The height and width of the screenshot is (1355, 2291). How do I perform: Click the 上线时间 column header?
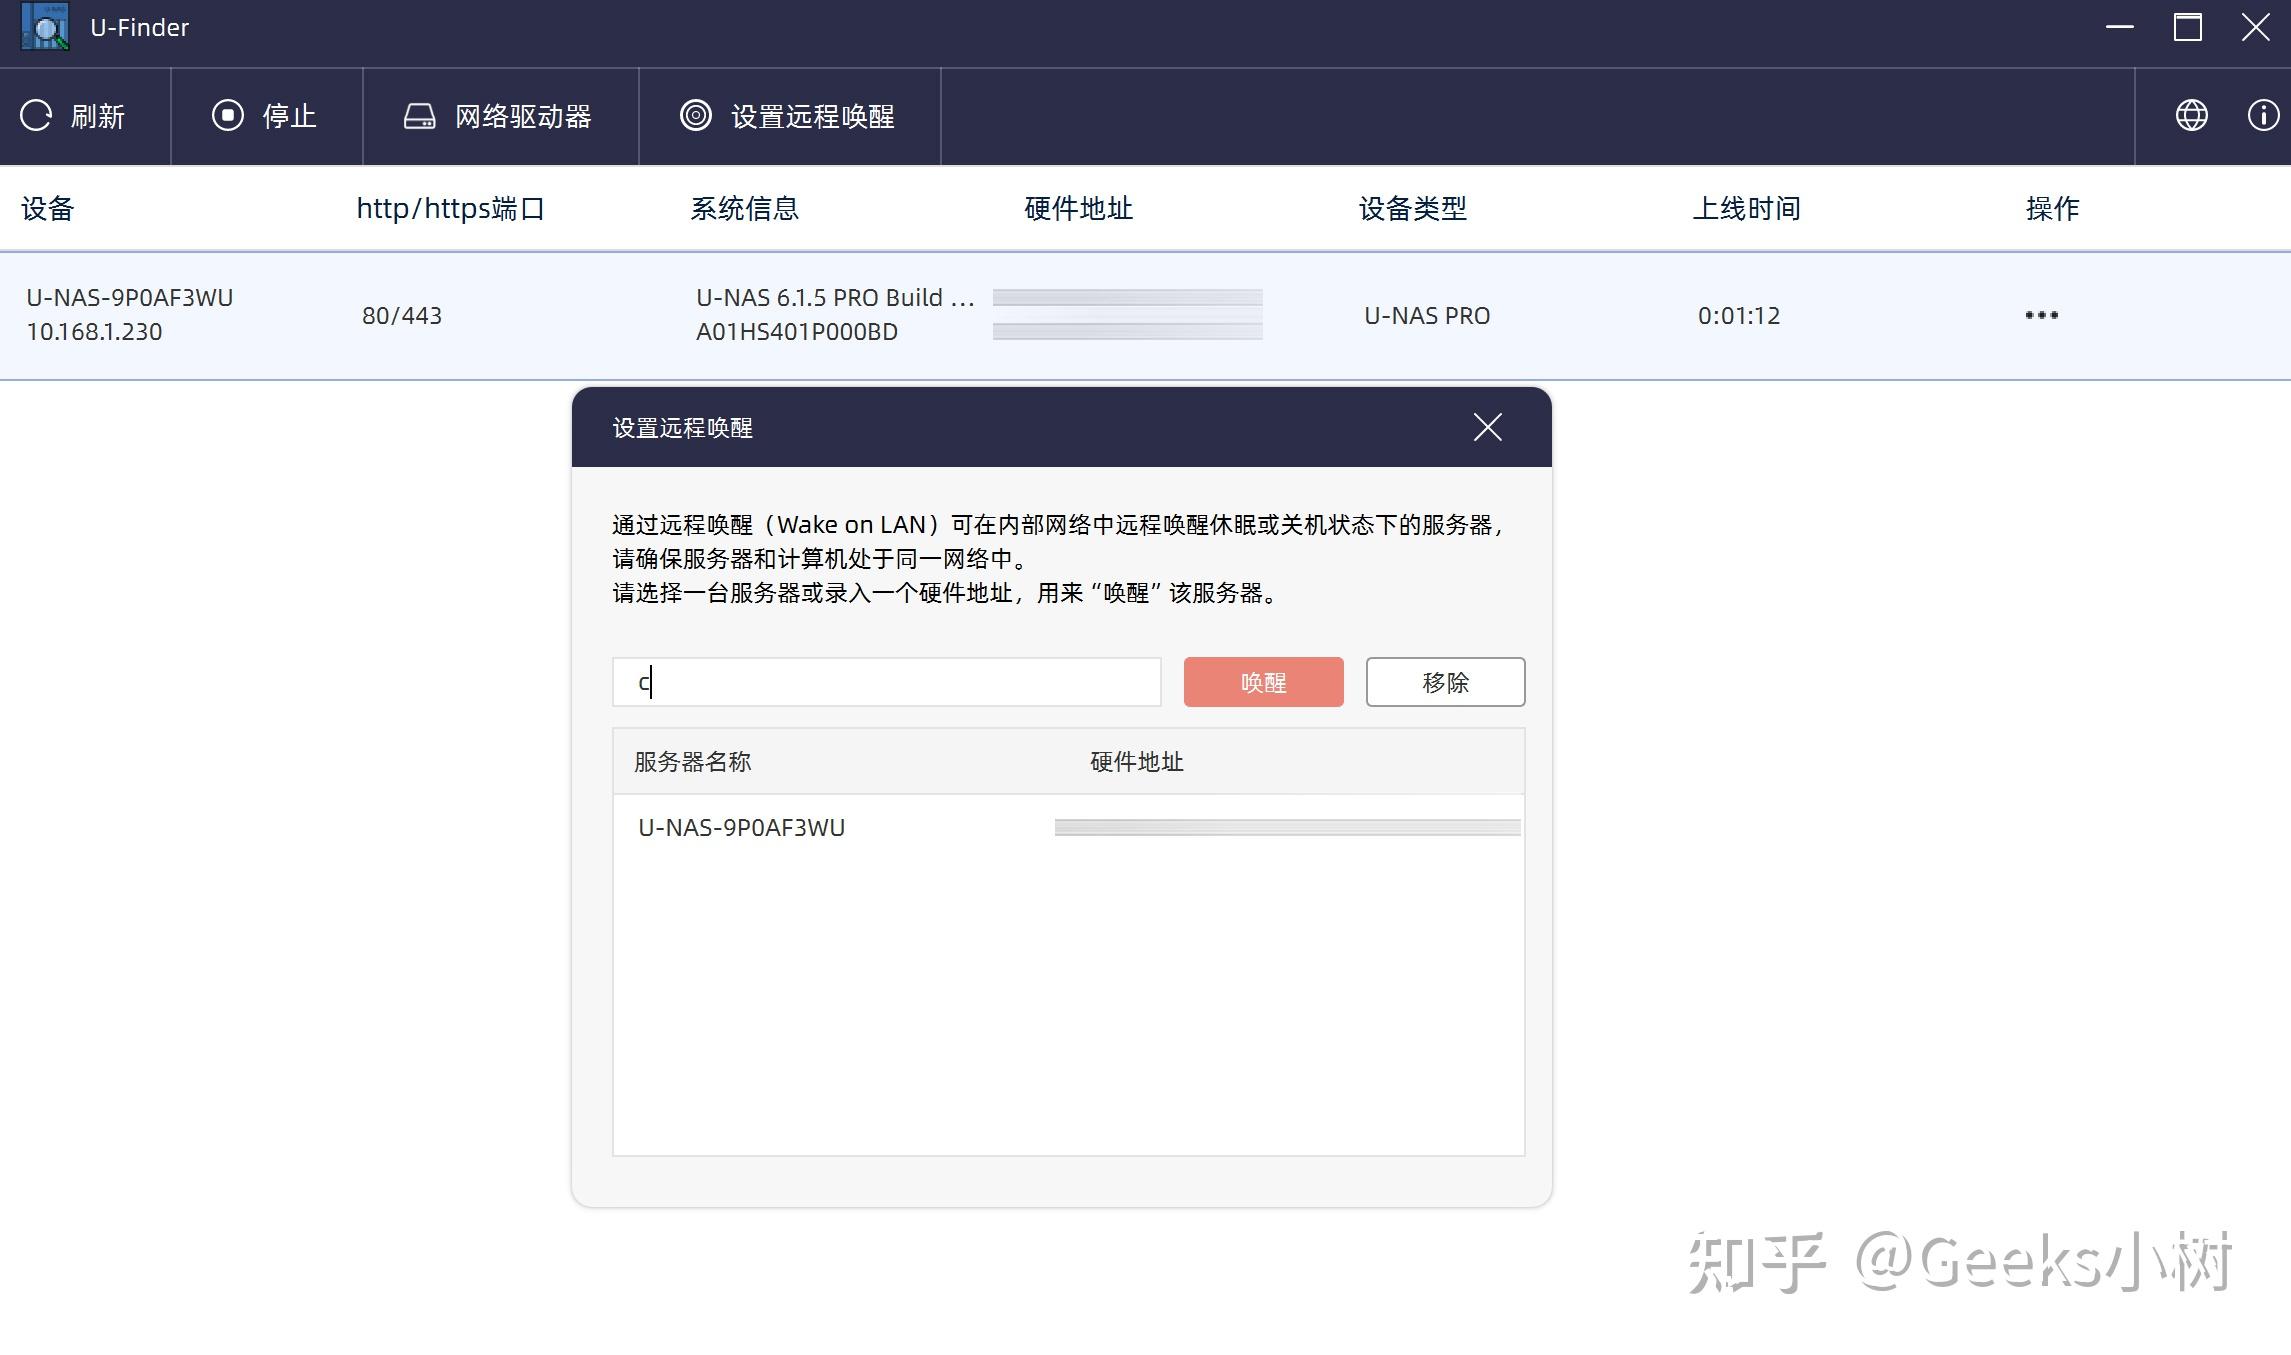click(1746, 208)
